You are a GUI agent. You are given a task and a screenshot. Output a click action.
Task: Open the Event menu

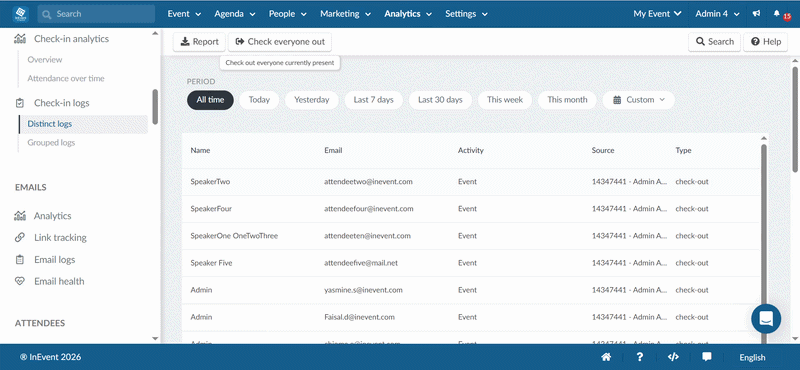click(184, 14)
